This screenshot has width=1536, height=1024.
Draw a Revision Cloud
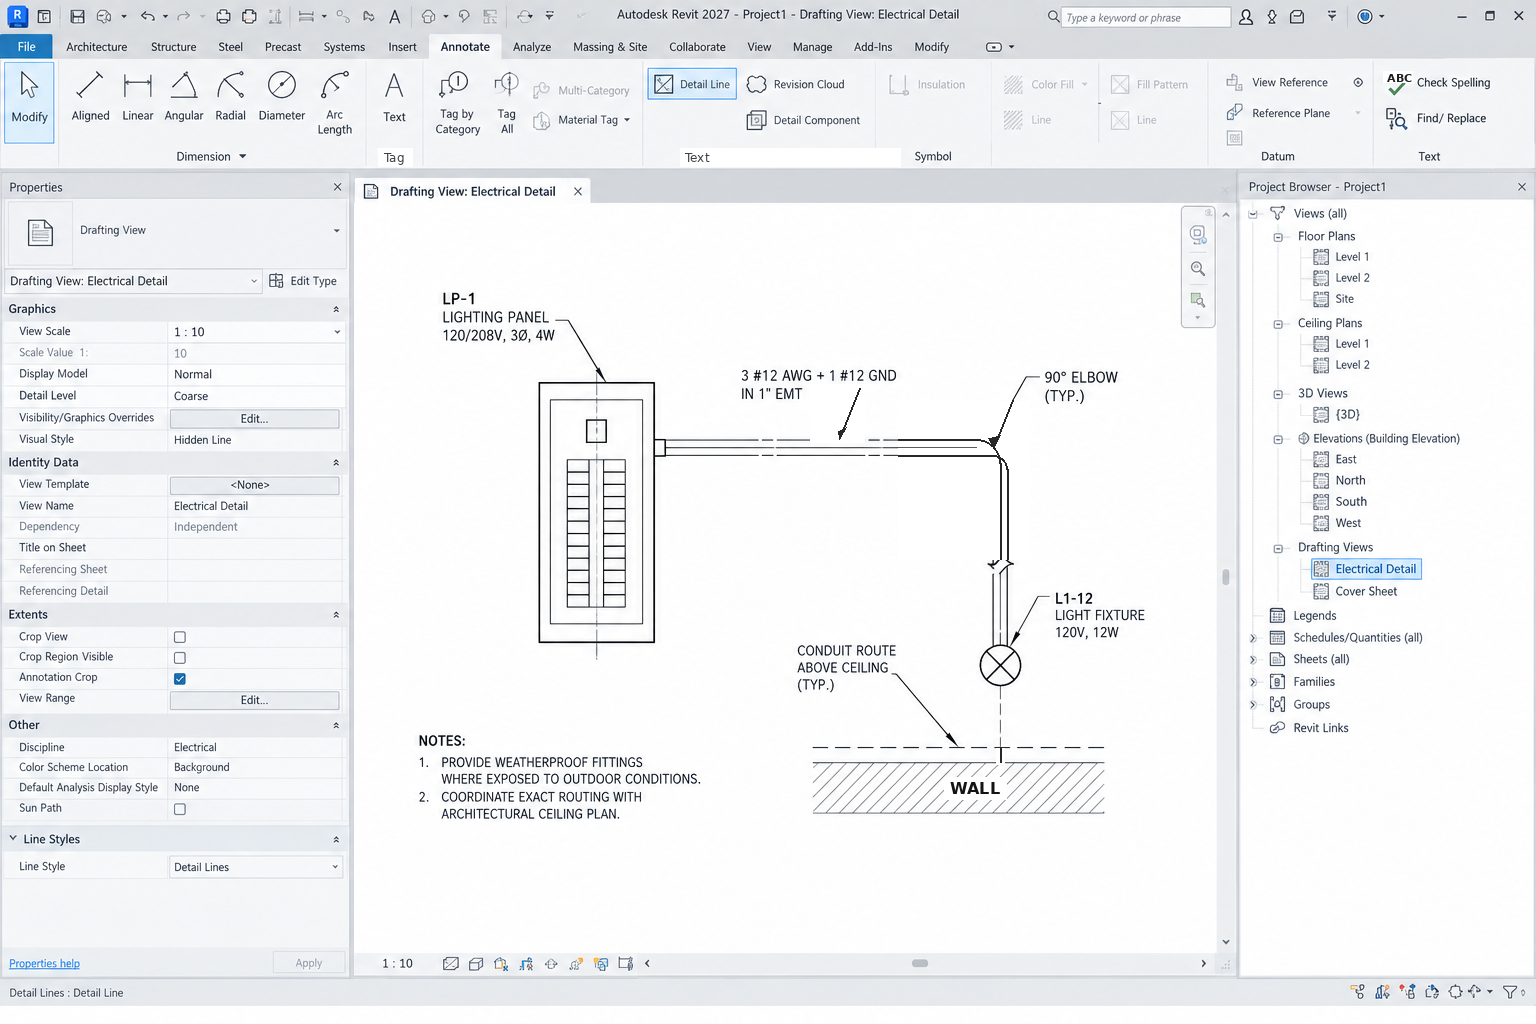[796, 85]
